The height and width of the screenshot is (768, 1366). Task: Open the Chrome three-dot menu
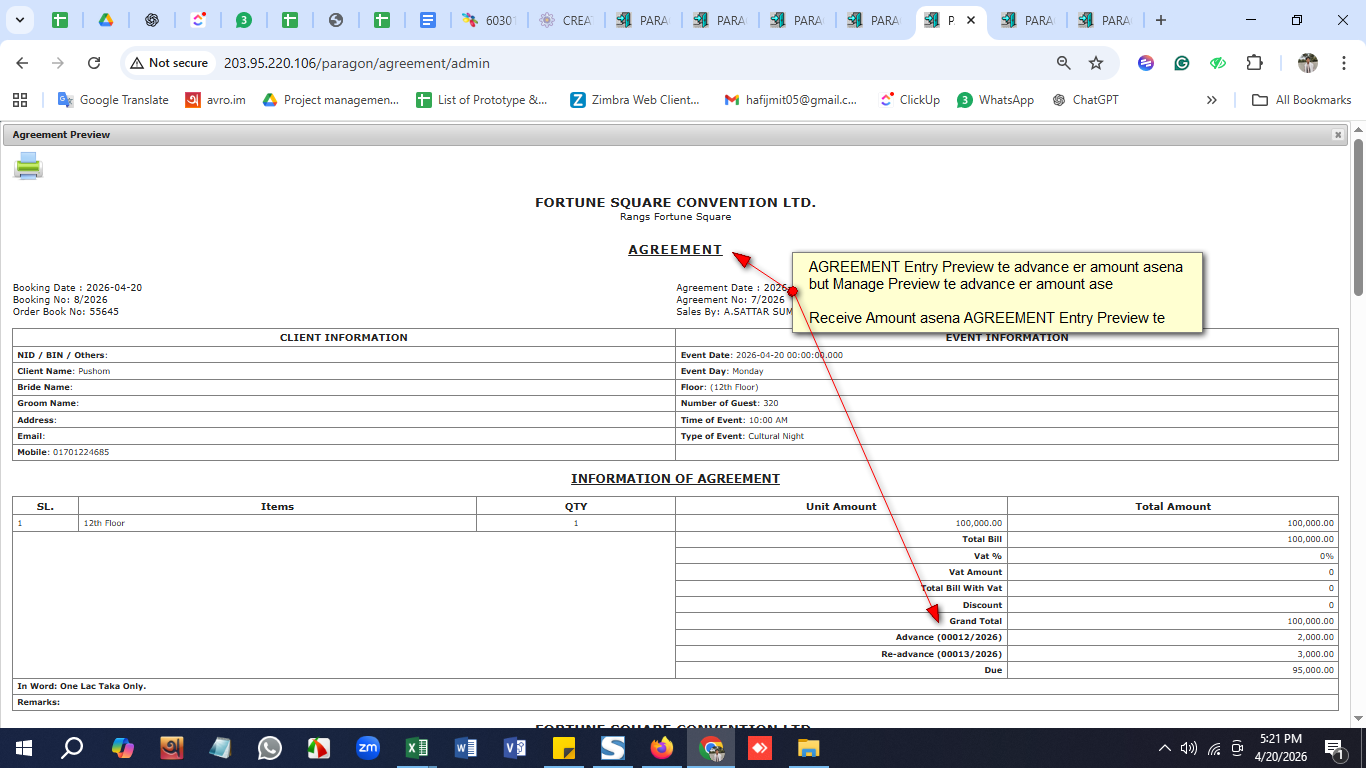(x=1343, y=63)
